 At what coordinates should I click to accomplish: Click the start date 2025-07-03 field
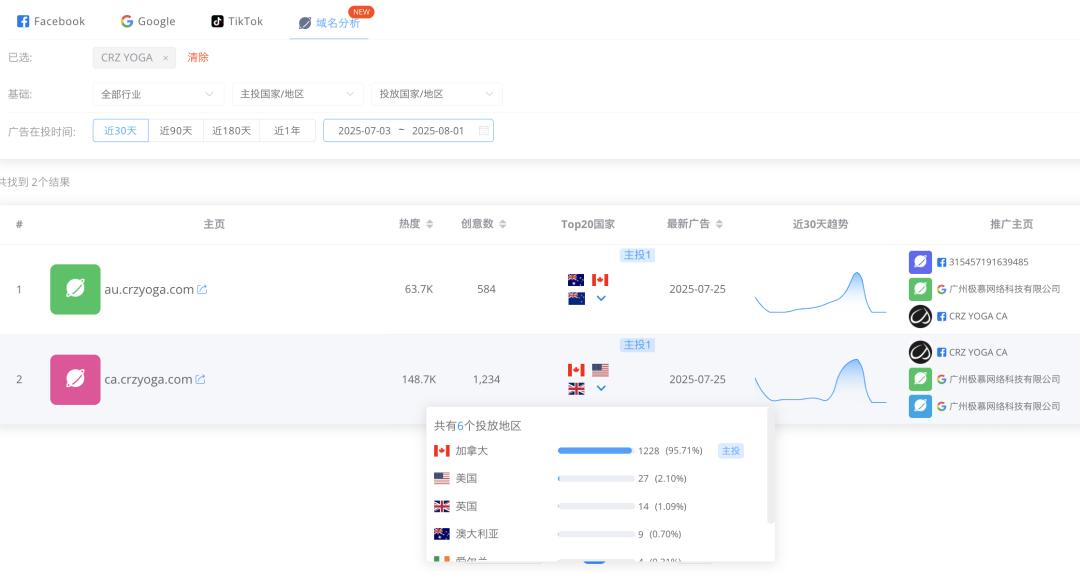[364, 131]
